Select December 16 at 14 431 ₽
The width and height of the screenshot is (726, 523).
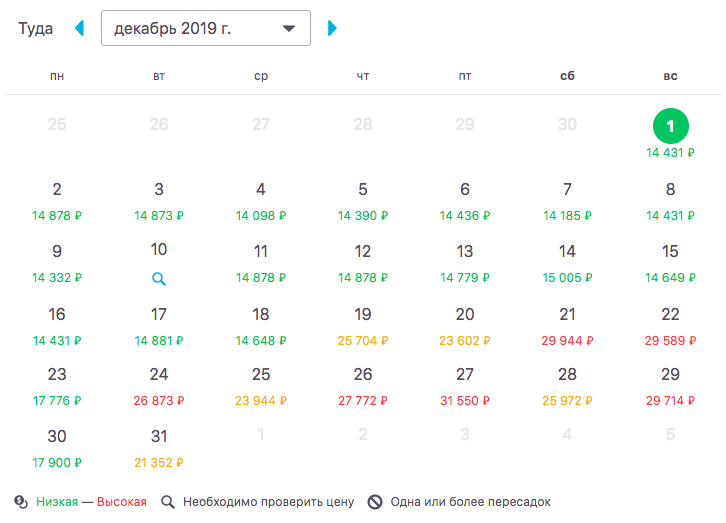[x=57, y=325]
